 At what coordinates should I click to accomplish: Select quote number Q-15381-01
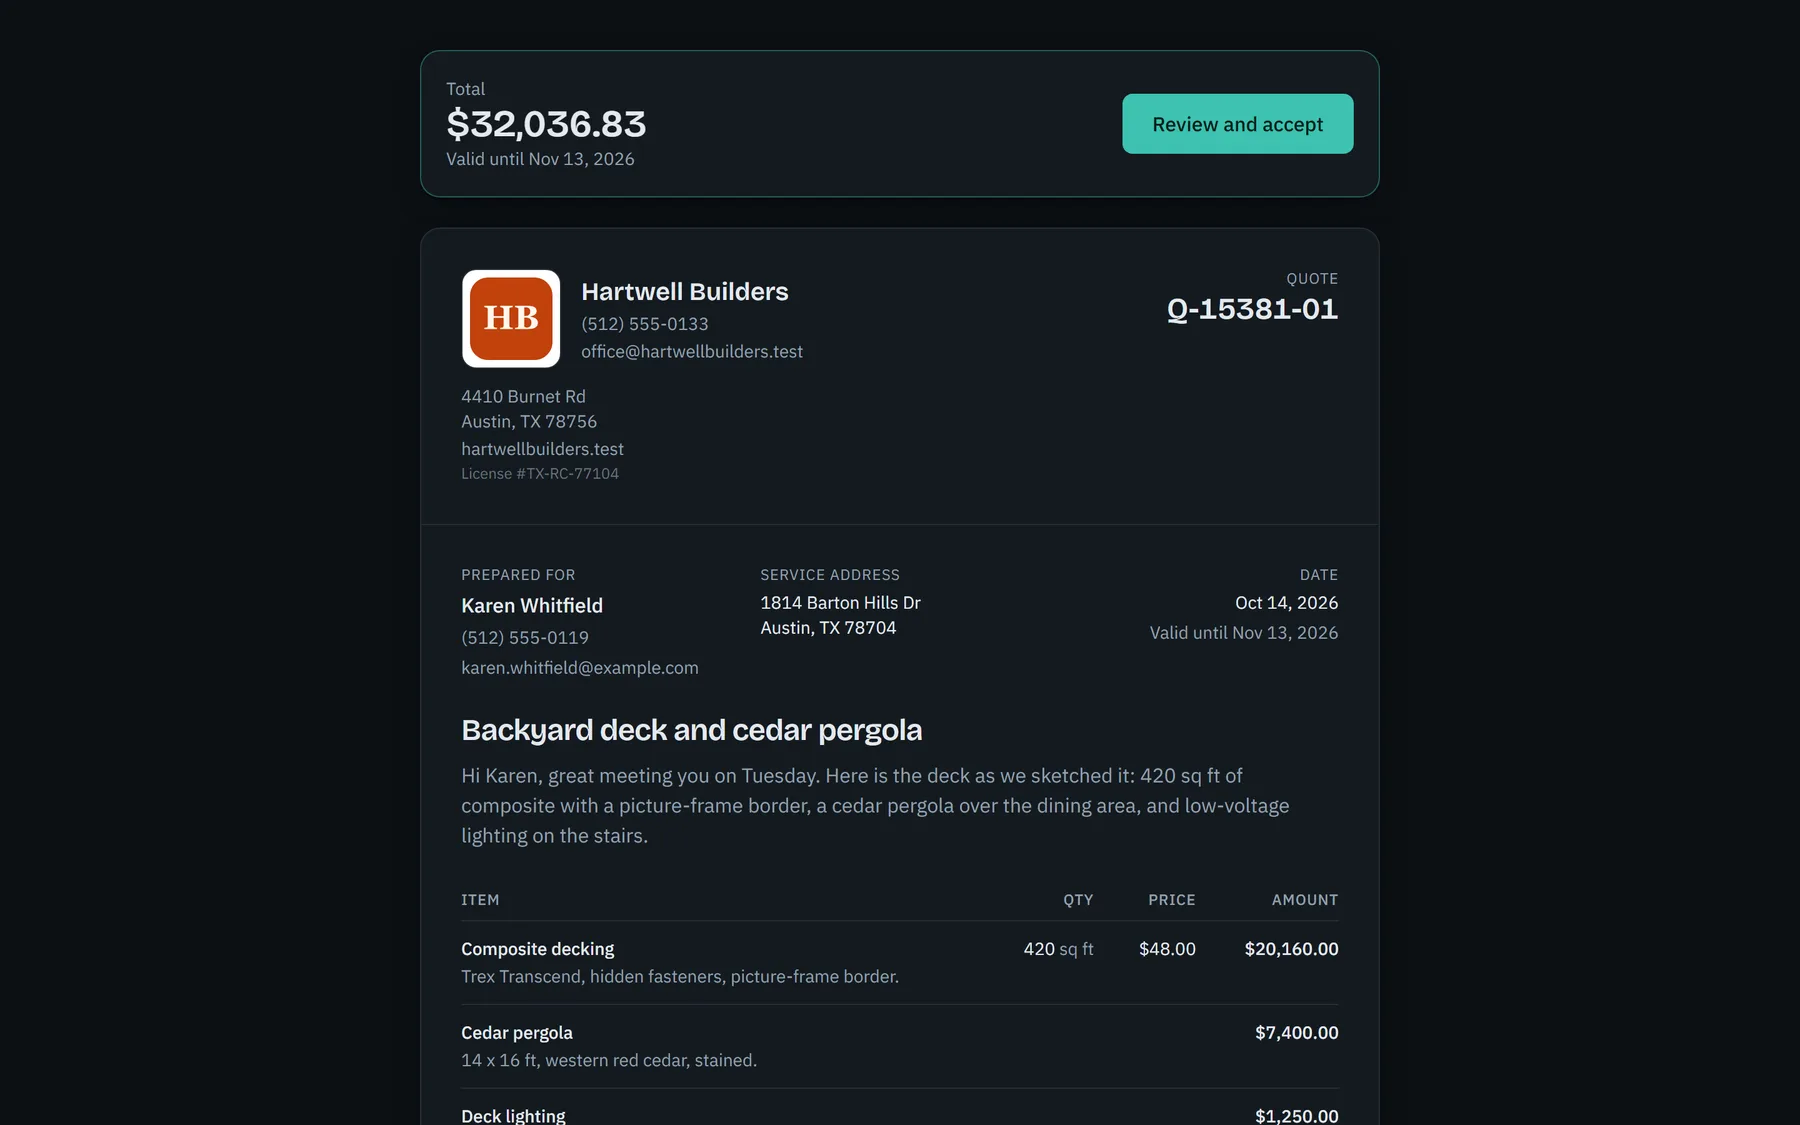[1252, 309]
